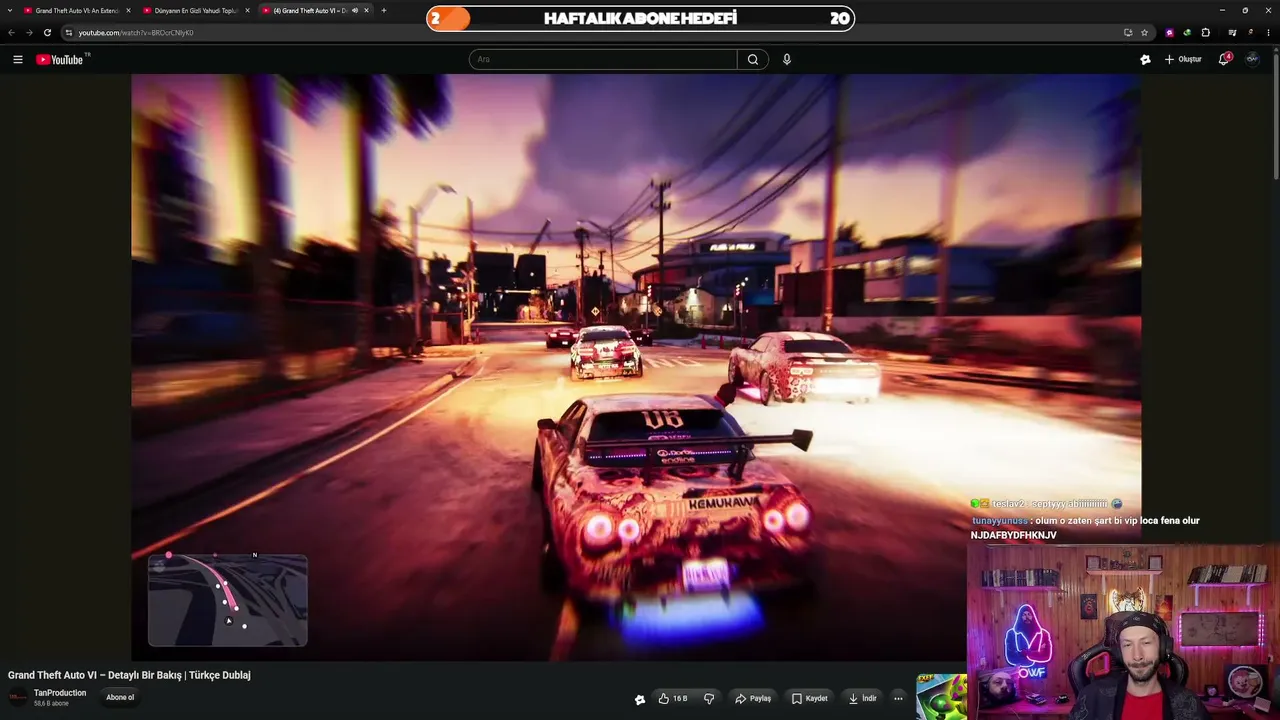This screenshot has height=720, width=1280.
Task: Open a new browser tab
Action: tap(384, 11)
